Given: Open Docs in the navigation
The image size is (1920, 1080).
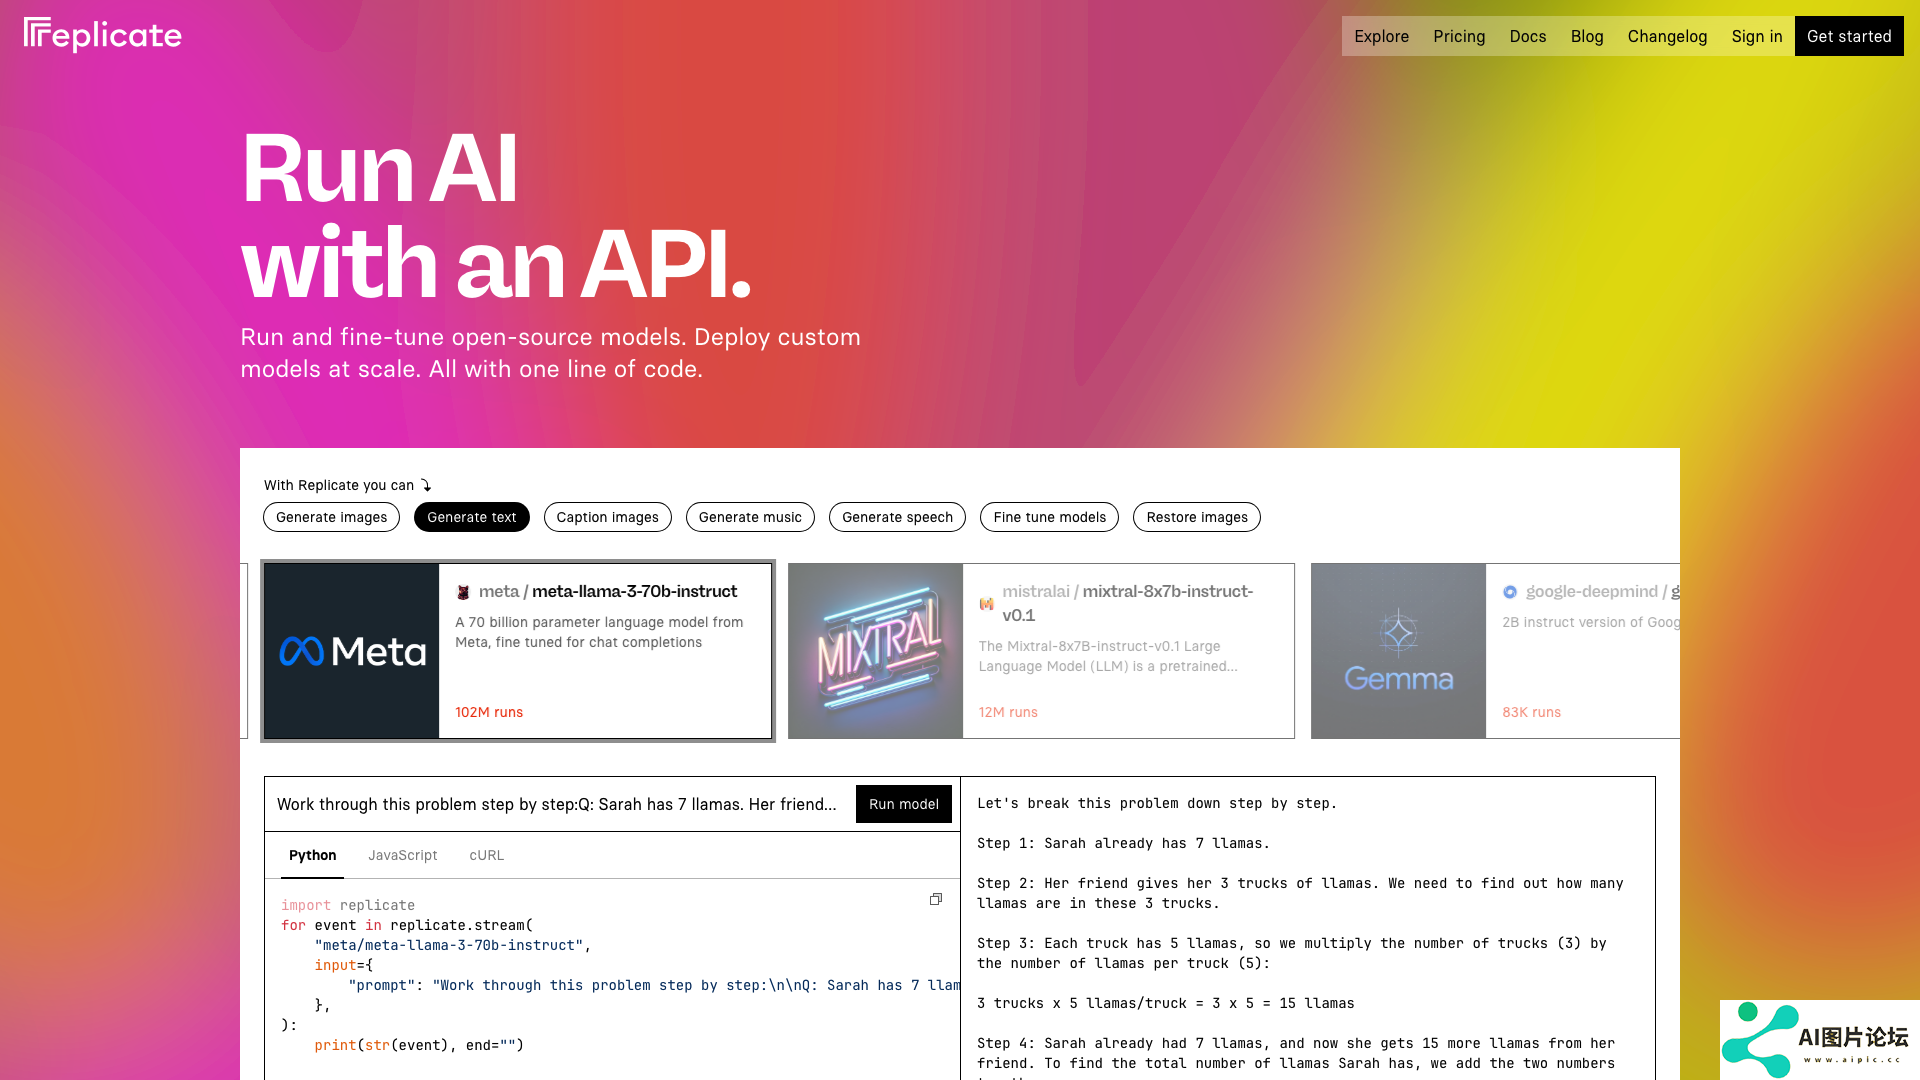Looking at the screenshot, I should click(x=1528, y=36).
